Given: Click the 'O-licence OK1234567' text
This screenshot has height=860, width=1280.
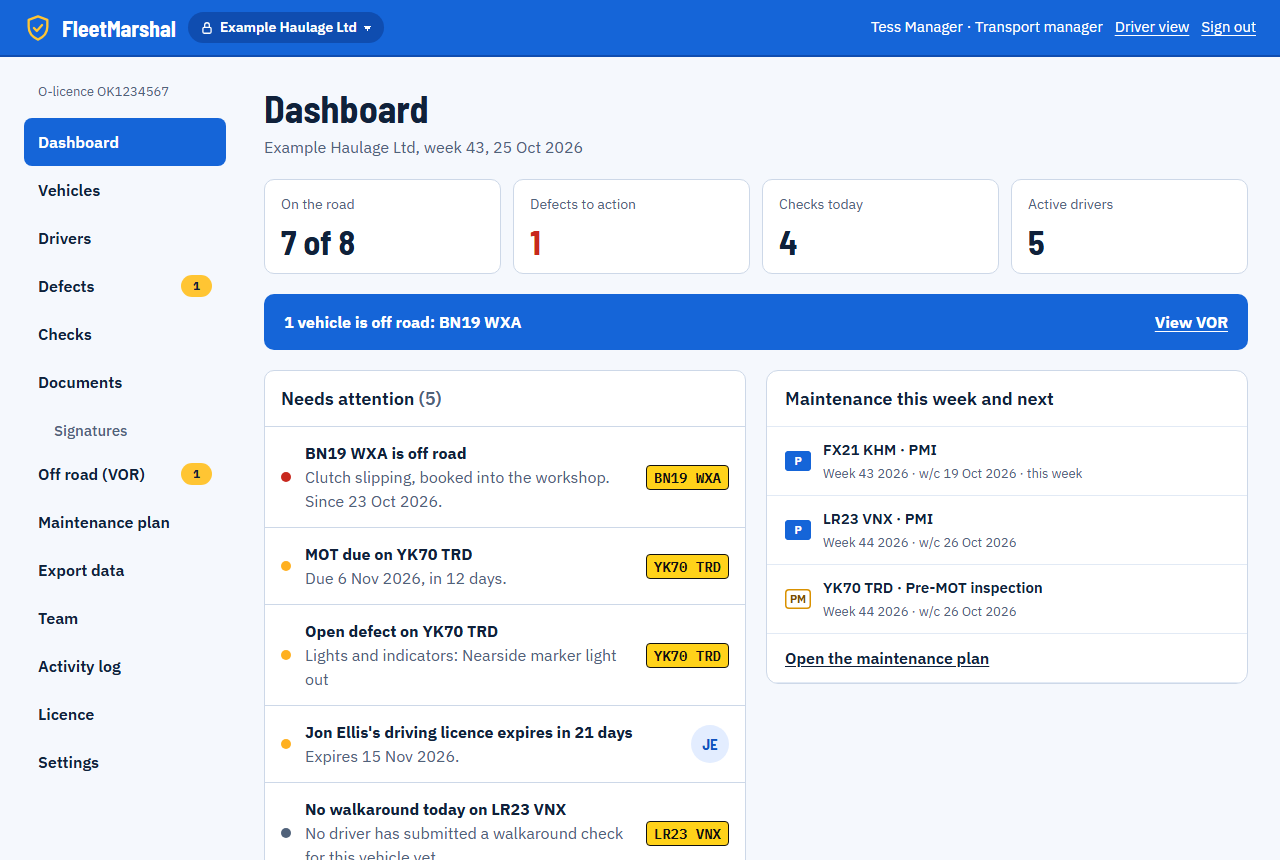Looking at the screenshot, I should pyautogui.click(x=103, y=91).
